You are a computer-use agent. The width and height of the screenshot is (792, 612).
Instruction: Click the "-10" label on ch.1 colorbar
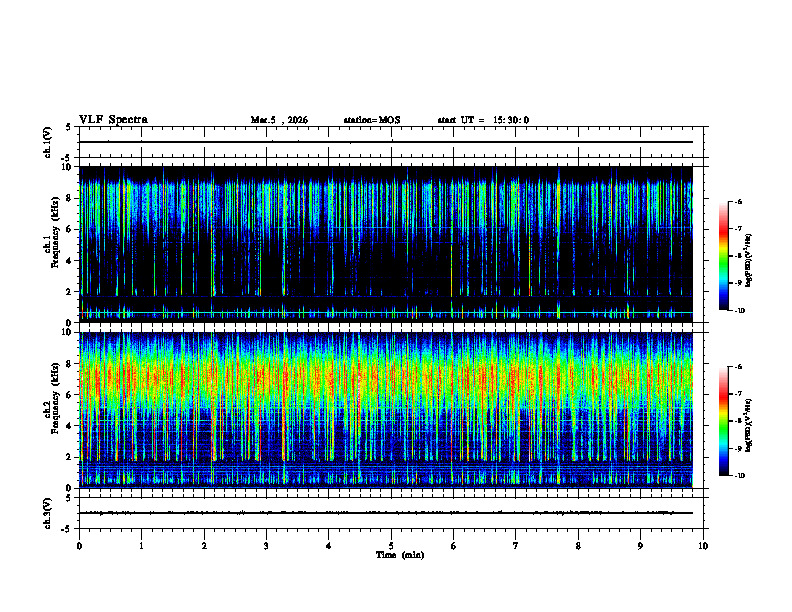click(739, 311)
